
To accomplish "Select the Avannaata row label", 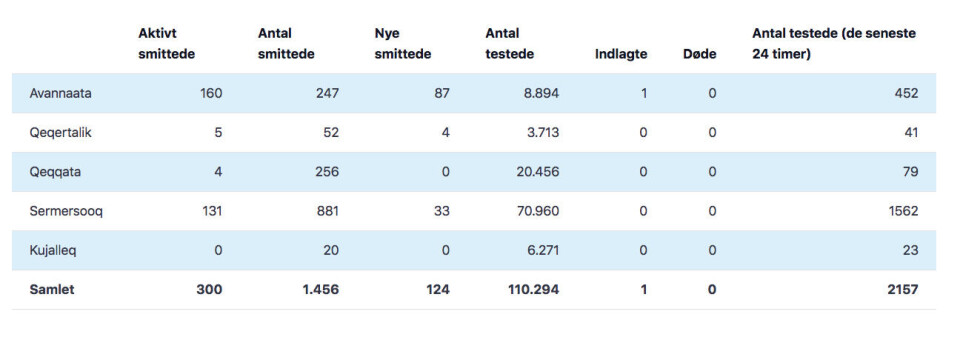I will click(61, 93).
